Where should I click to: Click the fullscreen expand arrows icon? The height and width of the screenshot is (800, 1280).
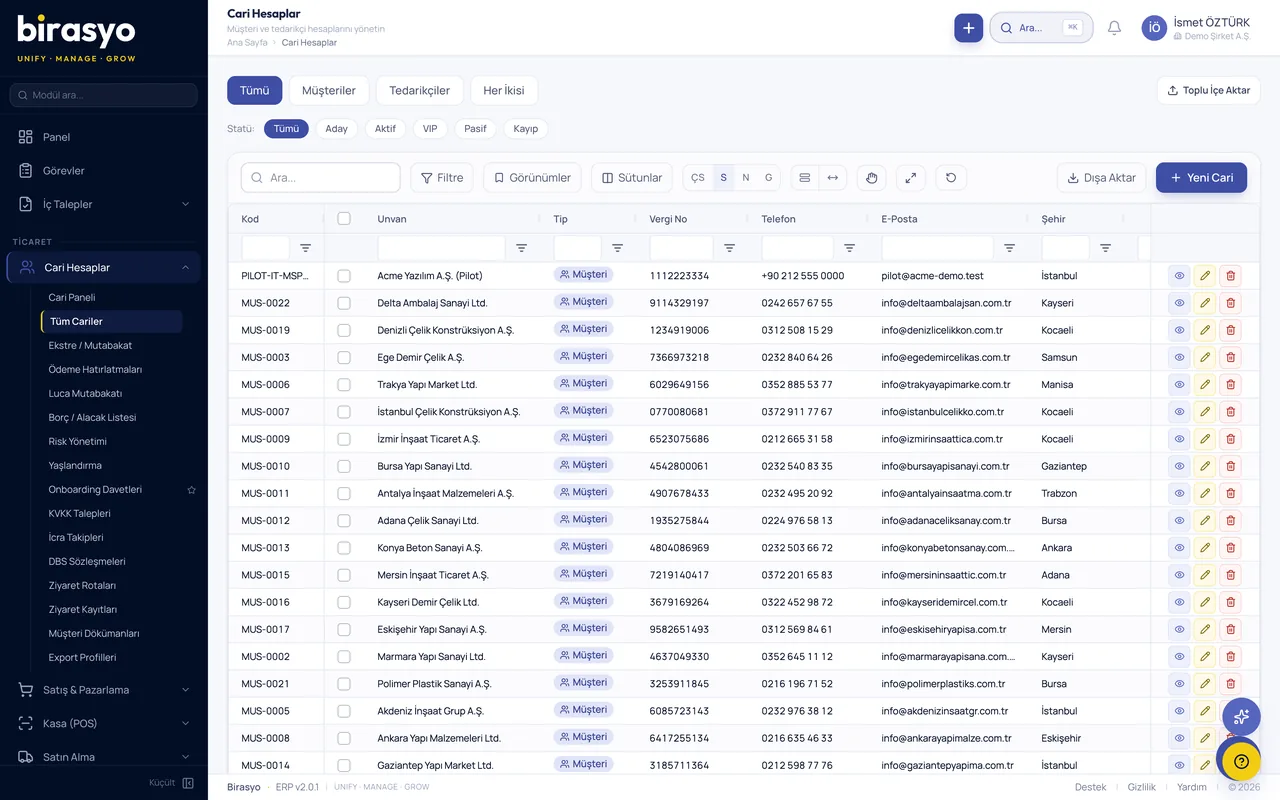coord(911,178)
